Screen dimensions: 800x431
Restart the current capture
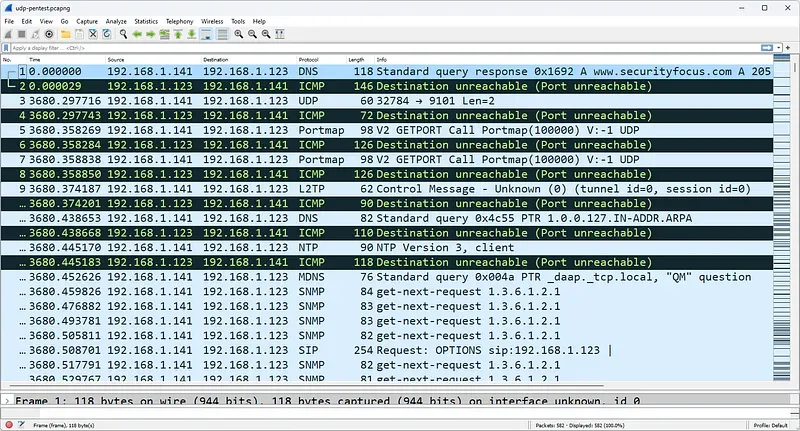35,34
